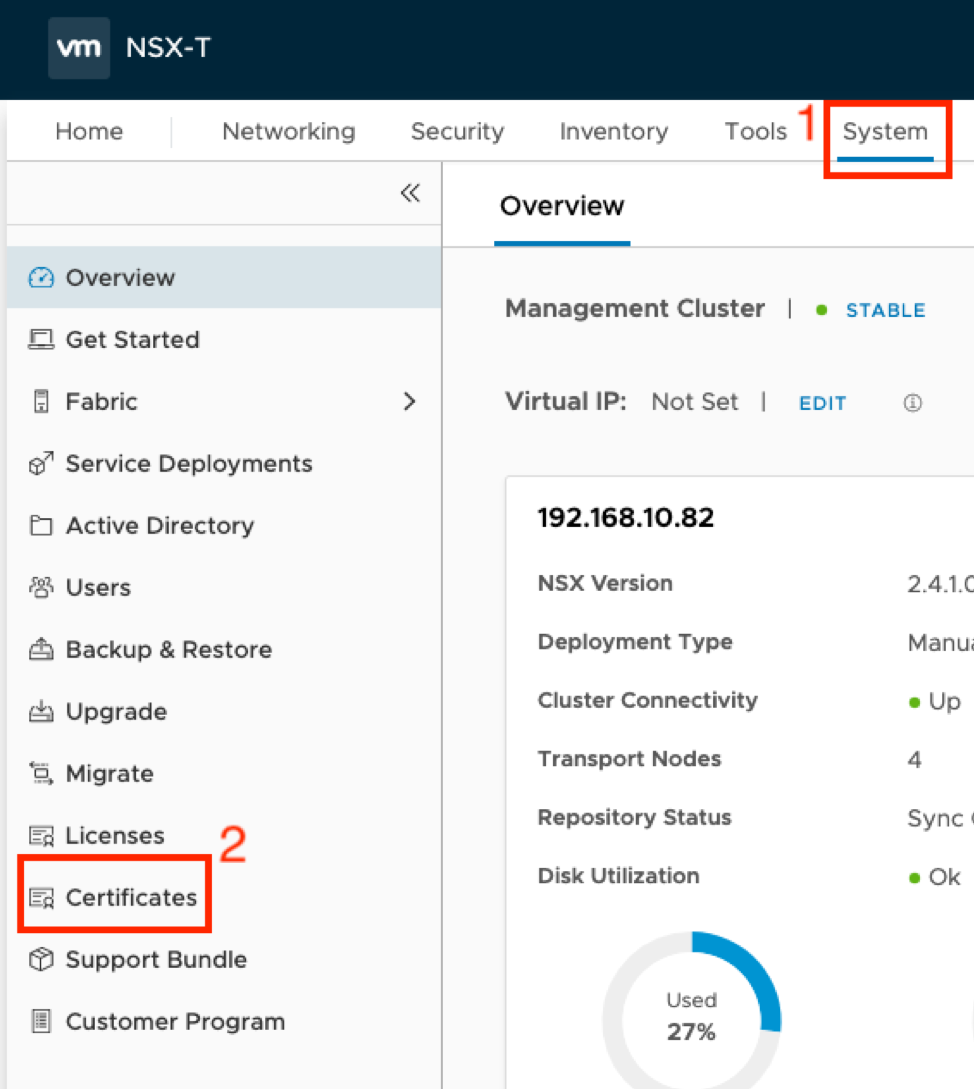This screenshot has height=1089, width=974.
Task: Click the Users people icon
Action: click(x=41, y=588)
